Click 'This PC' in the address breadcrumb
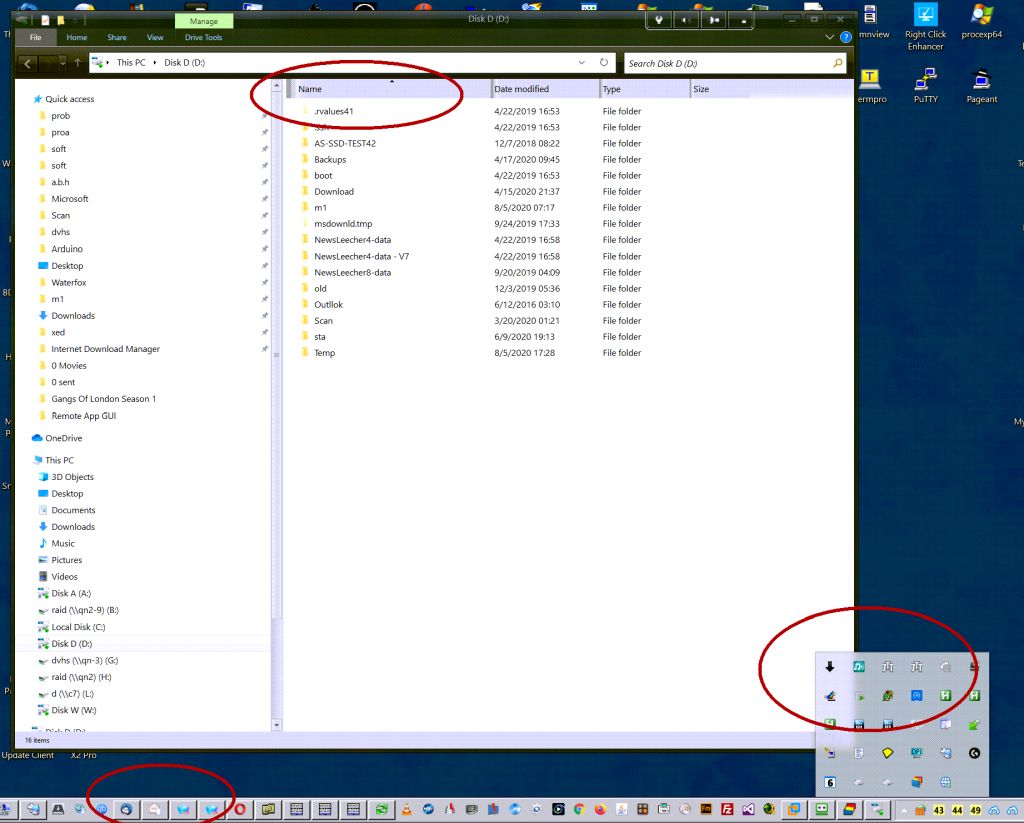The height and width of the screenshot is (823, 1024). (131, 63)
